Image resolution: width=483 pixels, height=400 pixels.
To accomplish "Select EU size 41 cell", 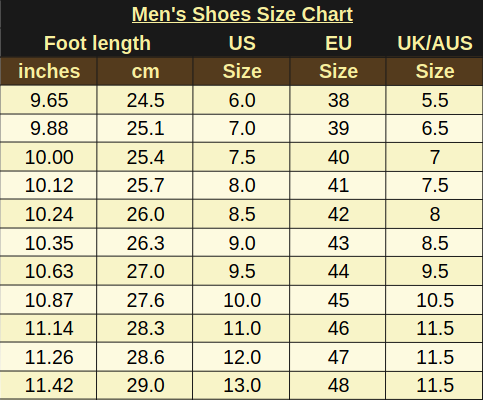I will (338, 185).
